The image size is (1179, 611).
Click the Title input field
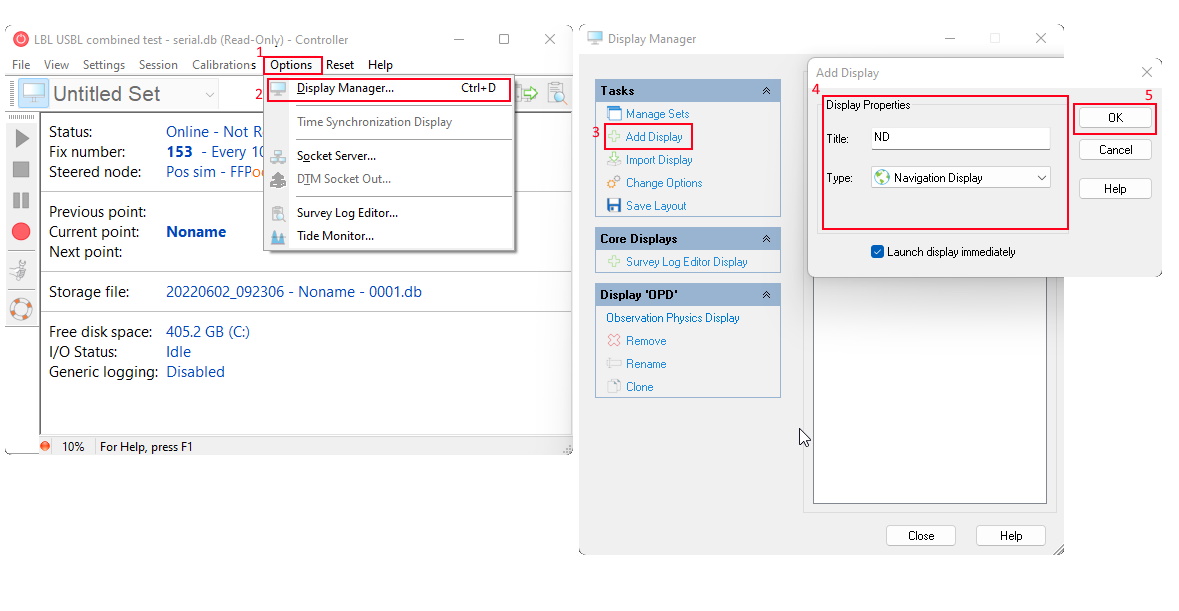pos(961,138)
